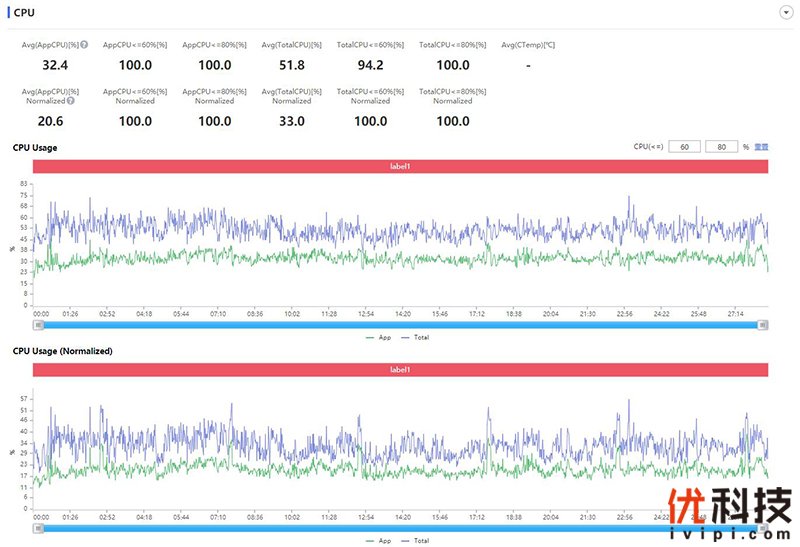Click the 80 CPU threshold input field

721,147
